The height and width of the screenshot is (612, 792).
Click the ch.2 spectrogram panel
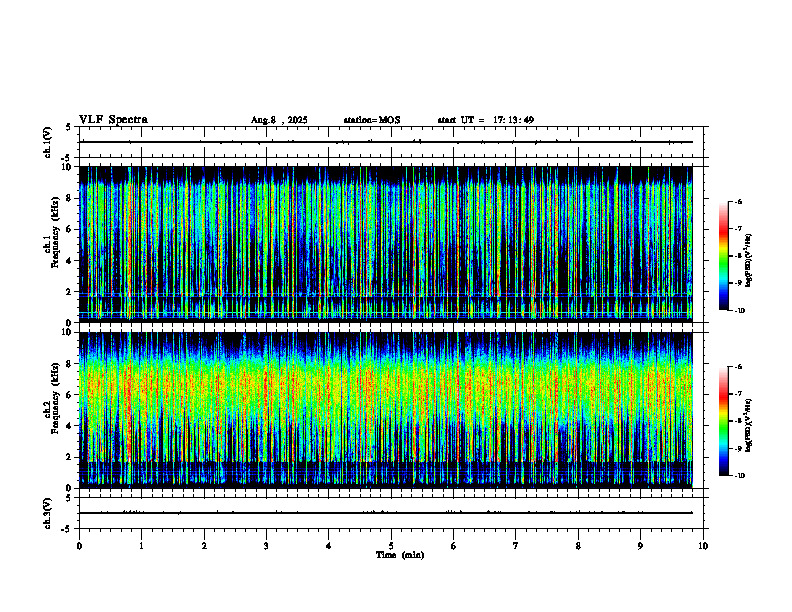(x=385, y=410)
